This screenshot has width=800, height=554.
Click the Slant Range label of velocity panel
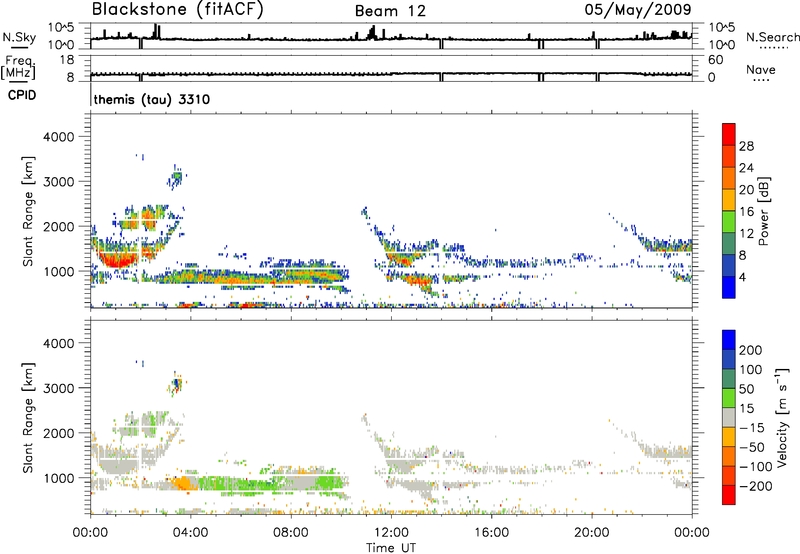pos(28,418)
